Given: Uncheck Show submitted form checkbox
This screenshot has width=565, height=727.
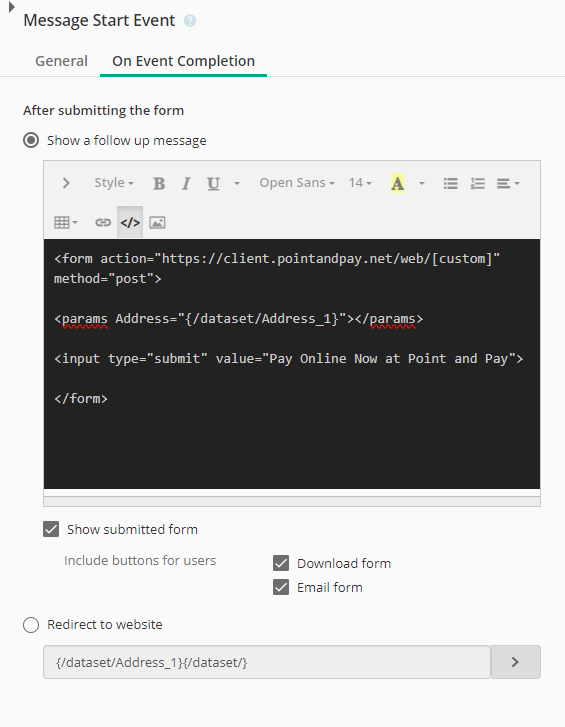Looking at the screenshot, I should [x=51, y=529].
